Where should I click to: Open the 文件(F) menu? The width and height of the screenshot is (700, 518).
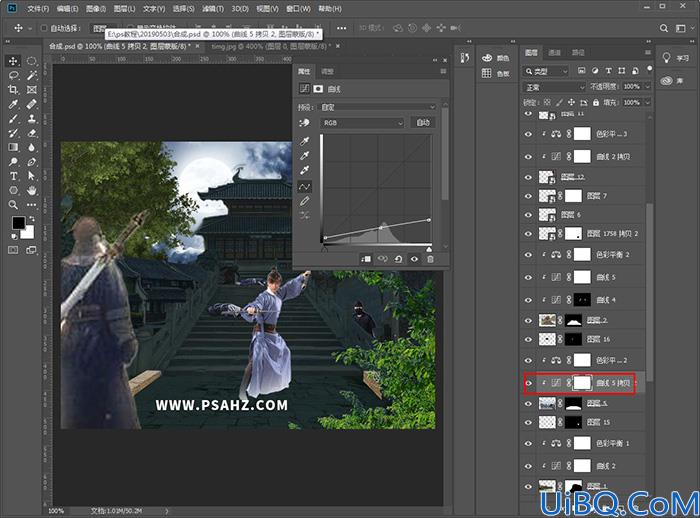(38, 8)
